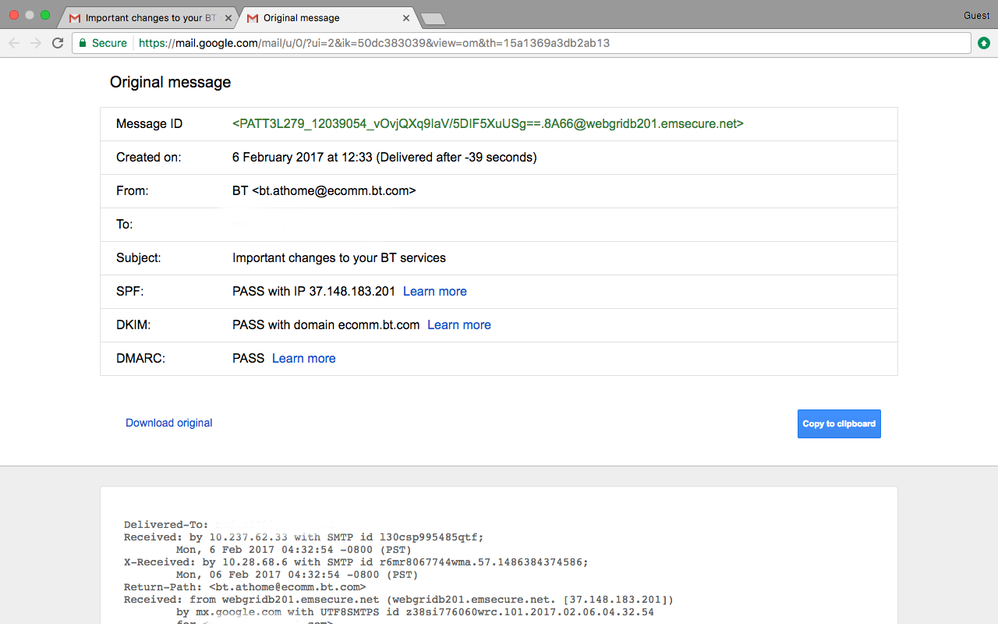The width and height of the screenshot is (998, 624).
Task: Click Gmail favicon on Original message tab
Action: 253,18
